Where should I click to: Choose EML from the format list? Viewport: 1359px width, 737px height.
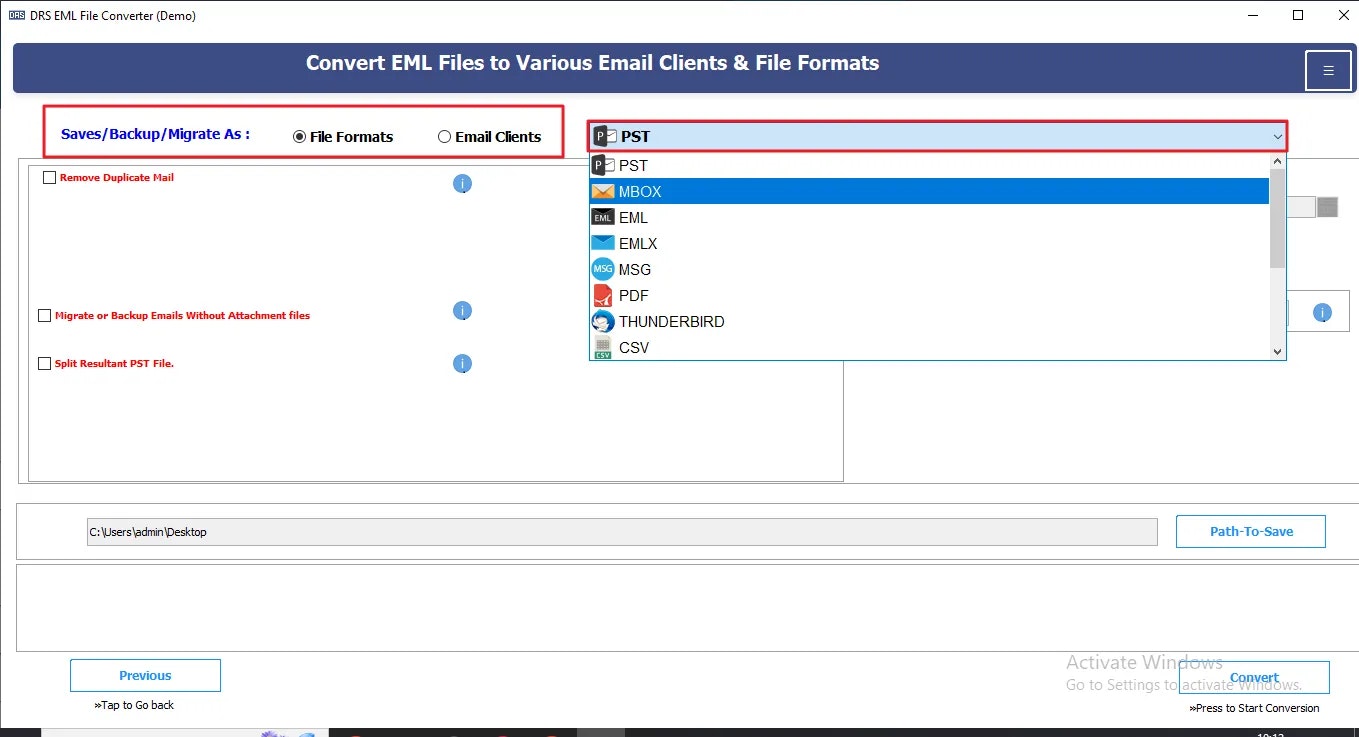pyautogui.click(x=929, y=217)
